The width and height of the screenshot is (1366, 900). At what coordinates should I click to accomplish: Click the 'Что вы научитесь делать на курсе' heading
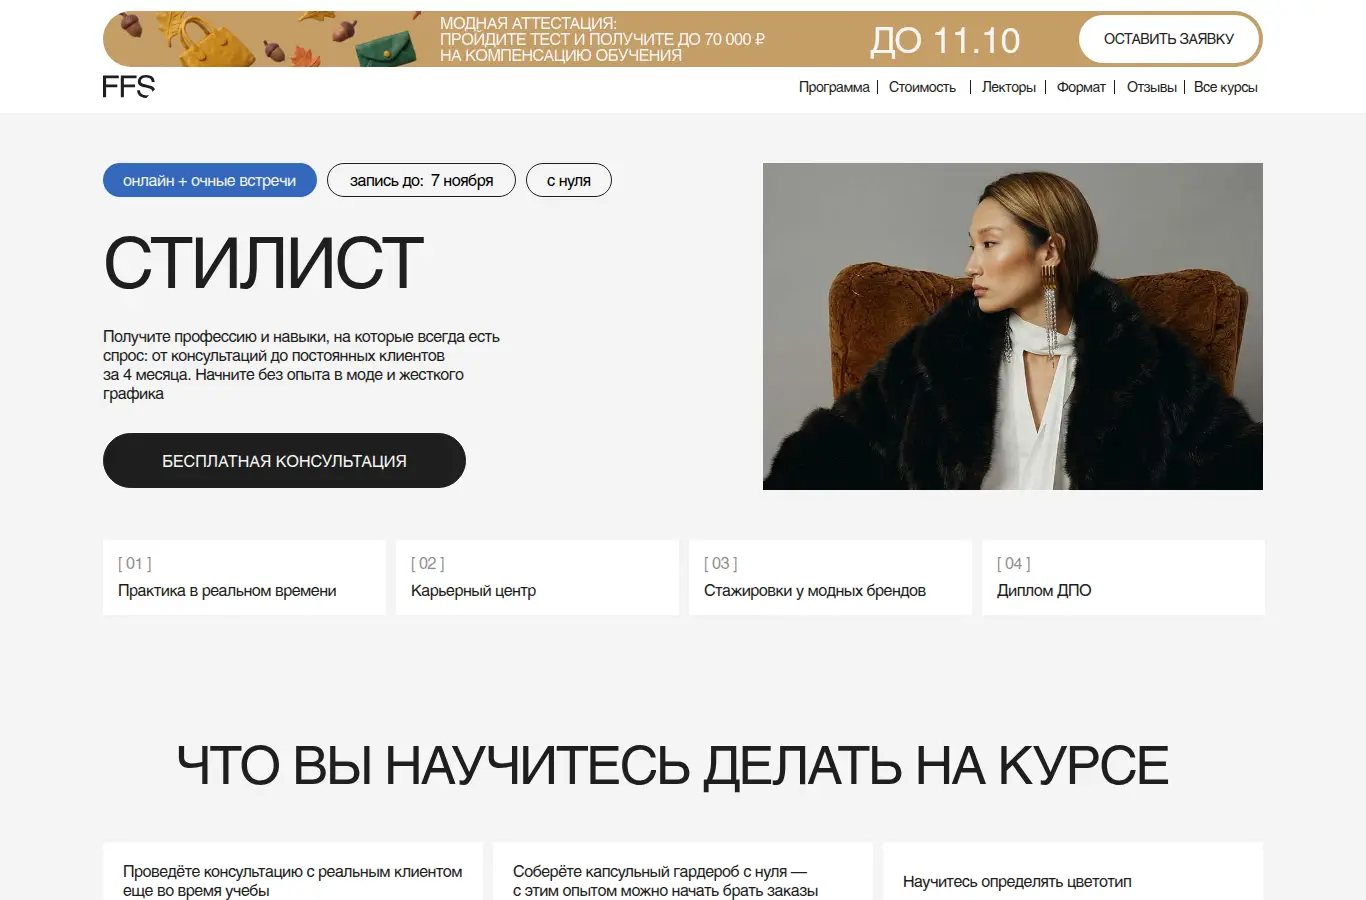coord(672,766)
